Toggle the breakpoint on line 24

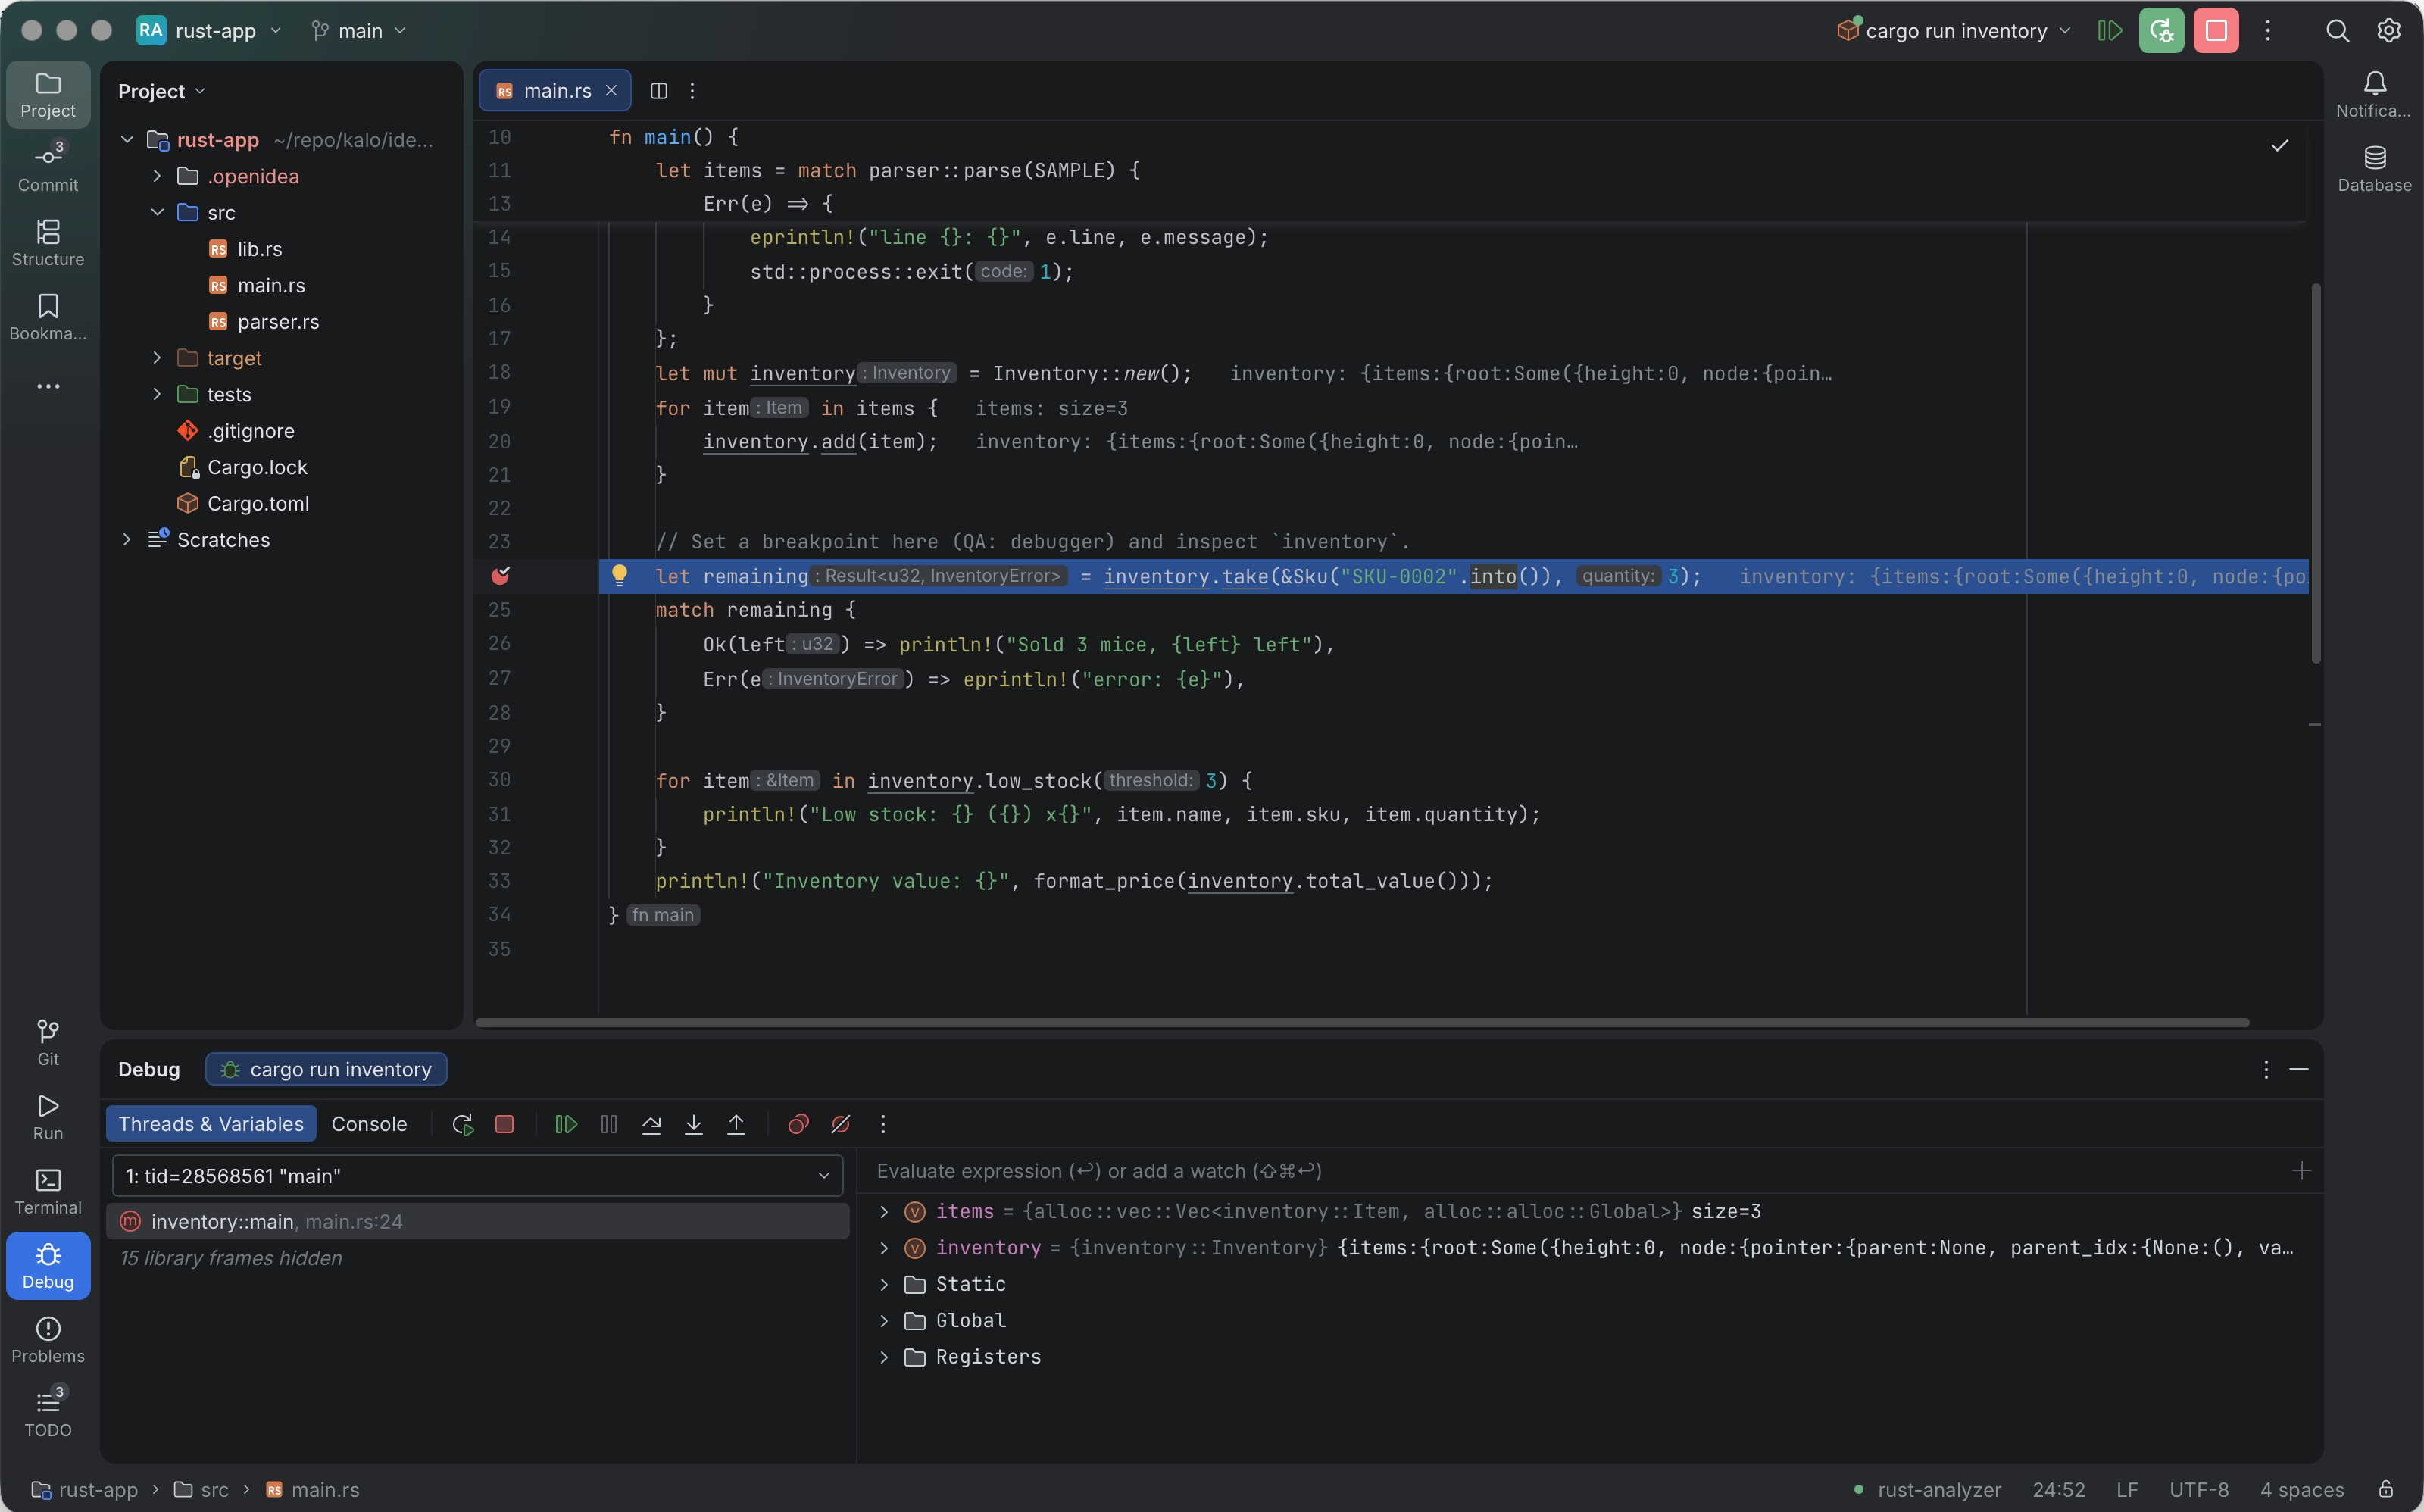pos(500,575)
